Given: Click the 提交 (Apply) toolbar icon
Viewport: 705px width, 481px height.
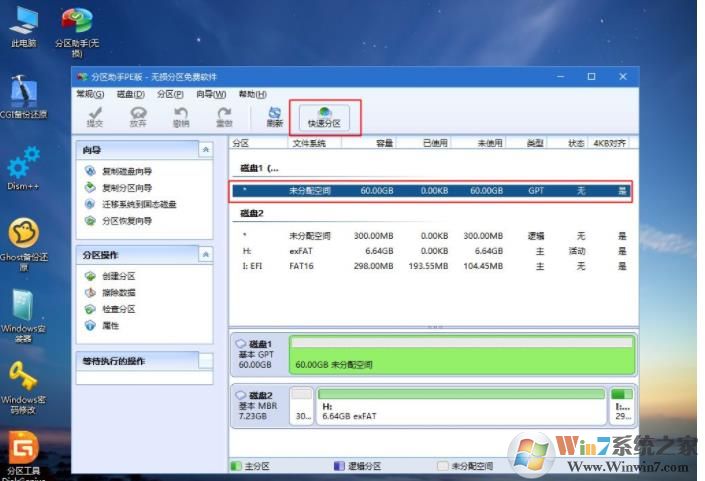Looking at the screenshot, I should point(95,117).
